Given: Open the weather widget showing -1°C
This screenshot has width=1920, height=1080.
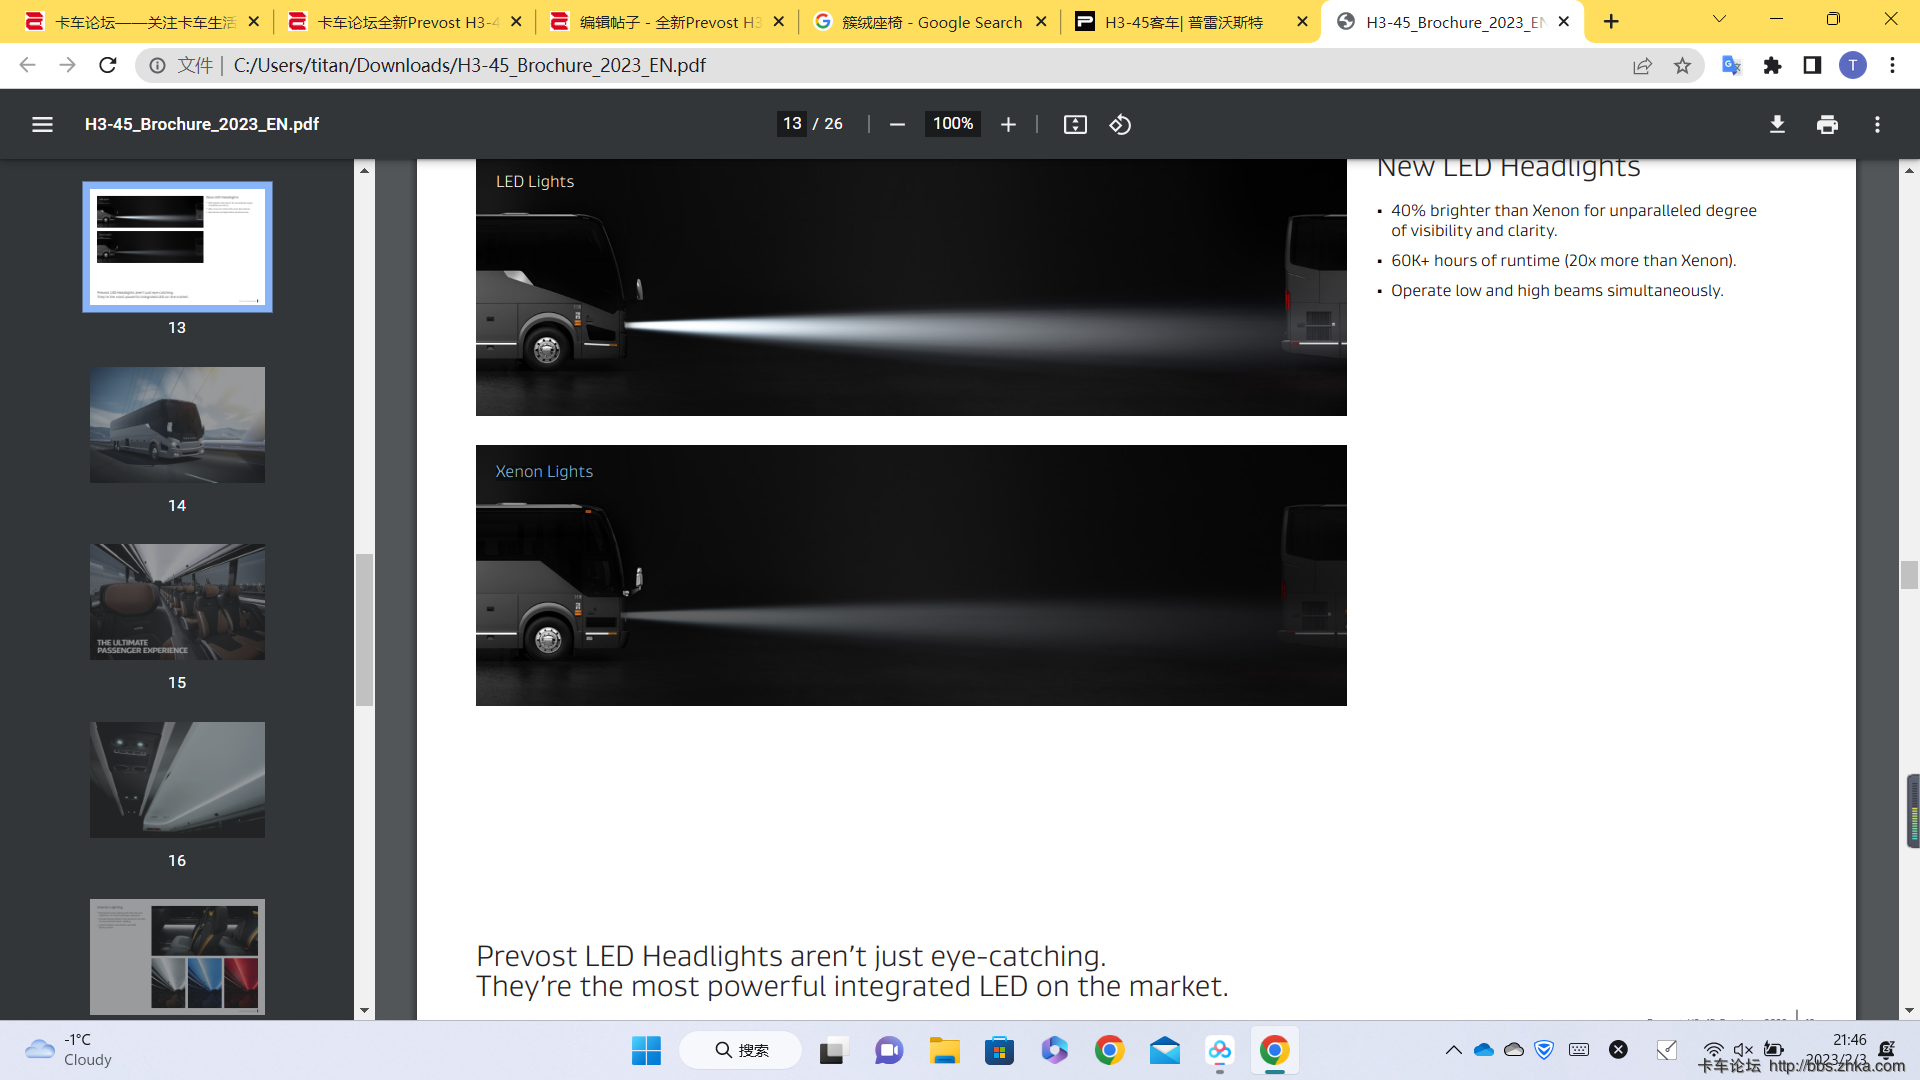Looking at the screenshot, I should tap(68, 1050).
